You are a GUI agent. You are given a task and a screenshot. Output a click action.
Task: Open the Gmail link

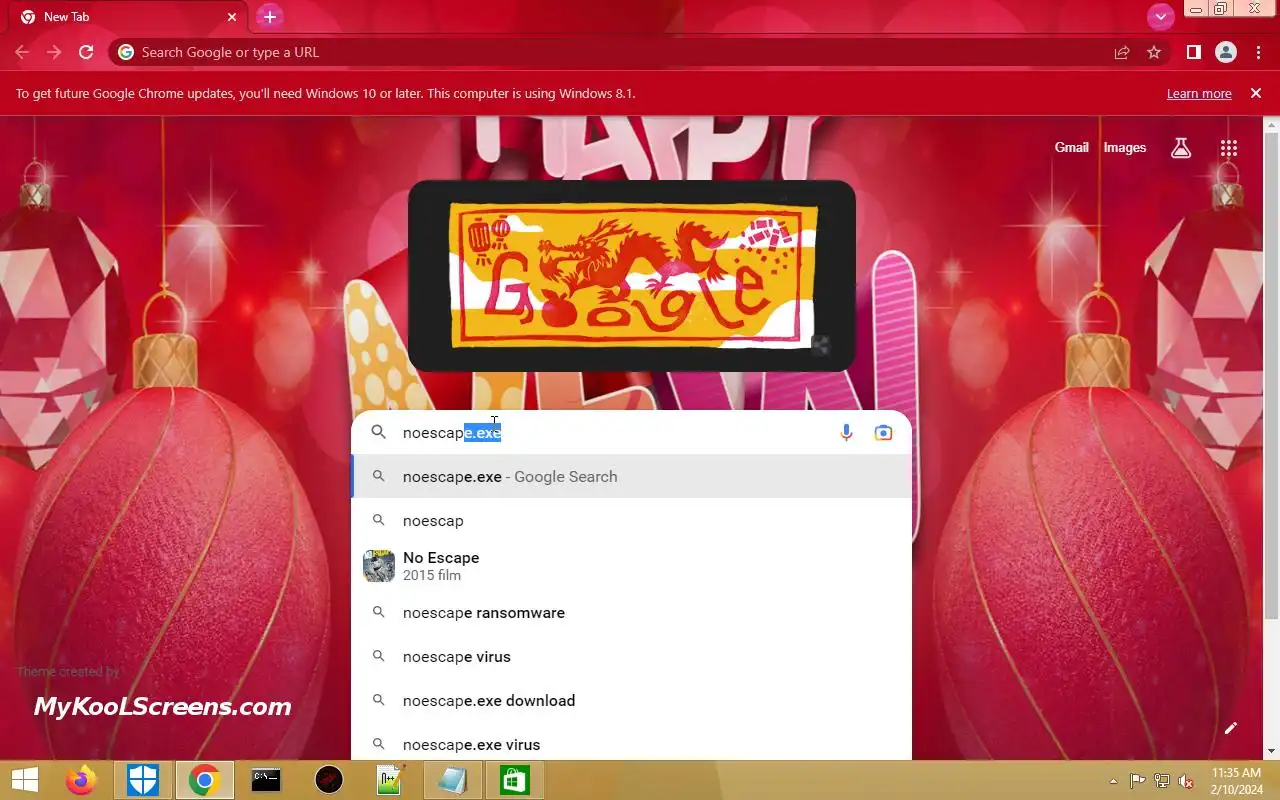pyautogui.click(x=1071, y=147)
